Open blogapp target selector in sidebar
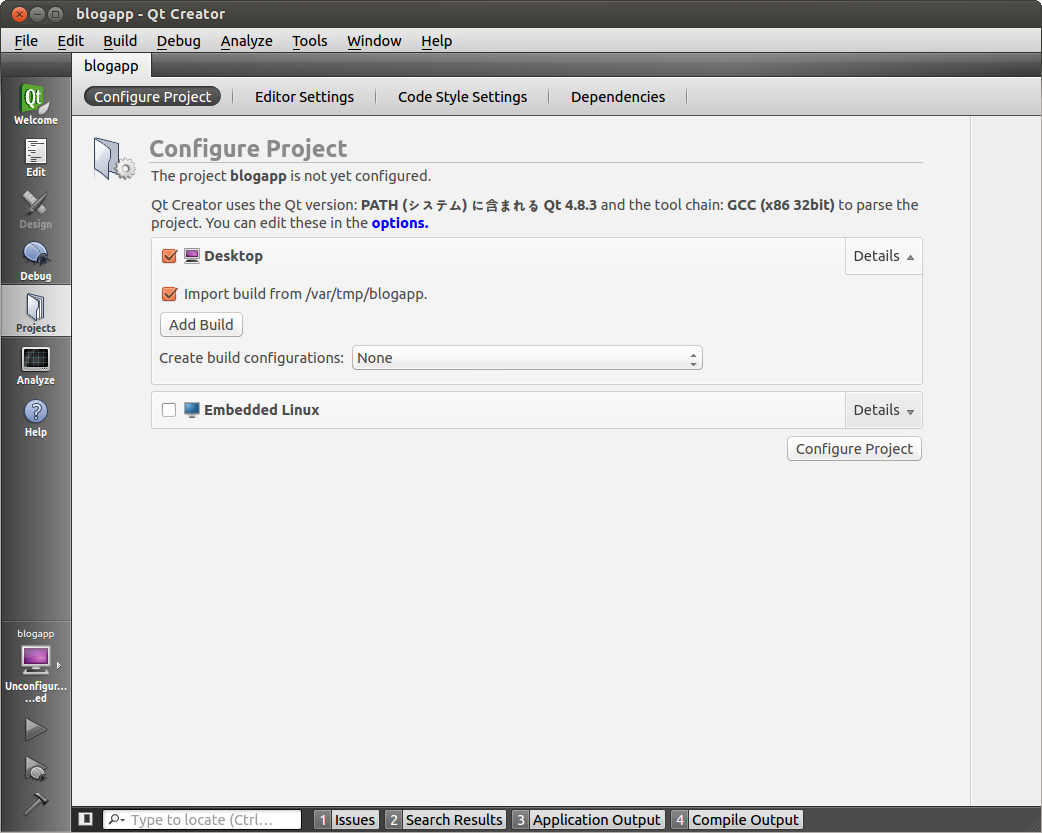 (x=35, y=665)
